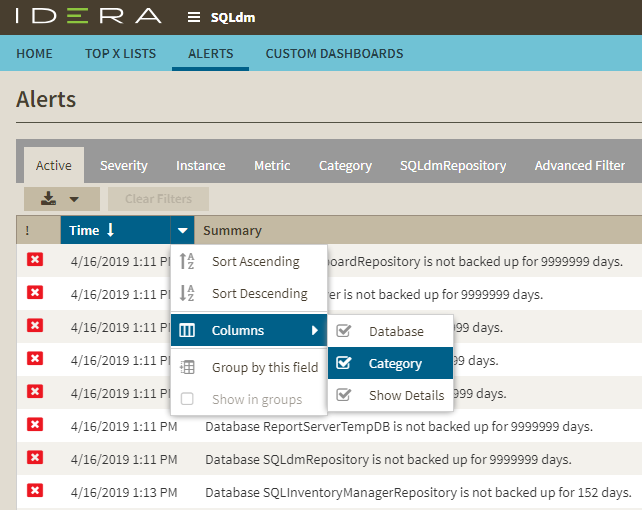Click the IDERA logo
This screenshot has height=510, width=642.
pos(88,17)
